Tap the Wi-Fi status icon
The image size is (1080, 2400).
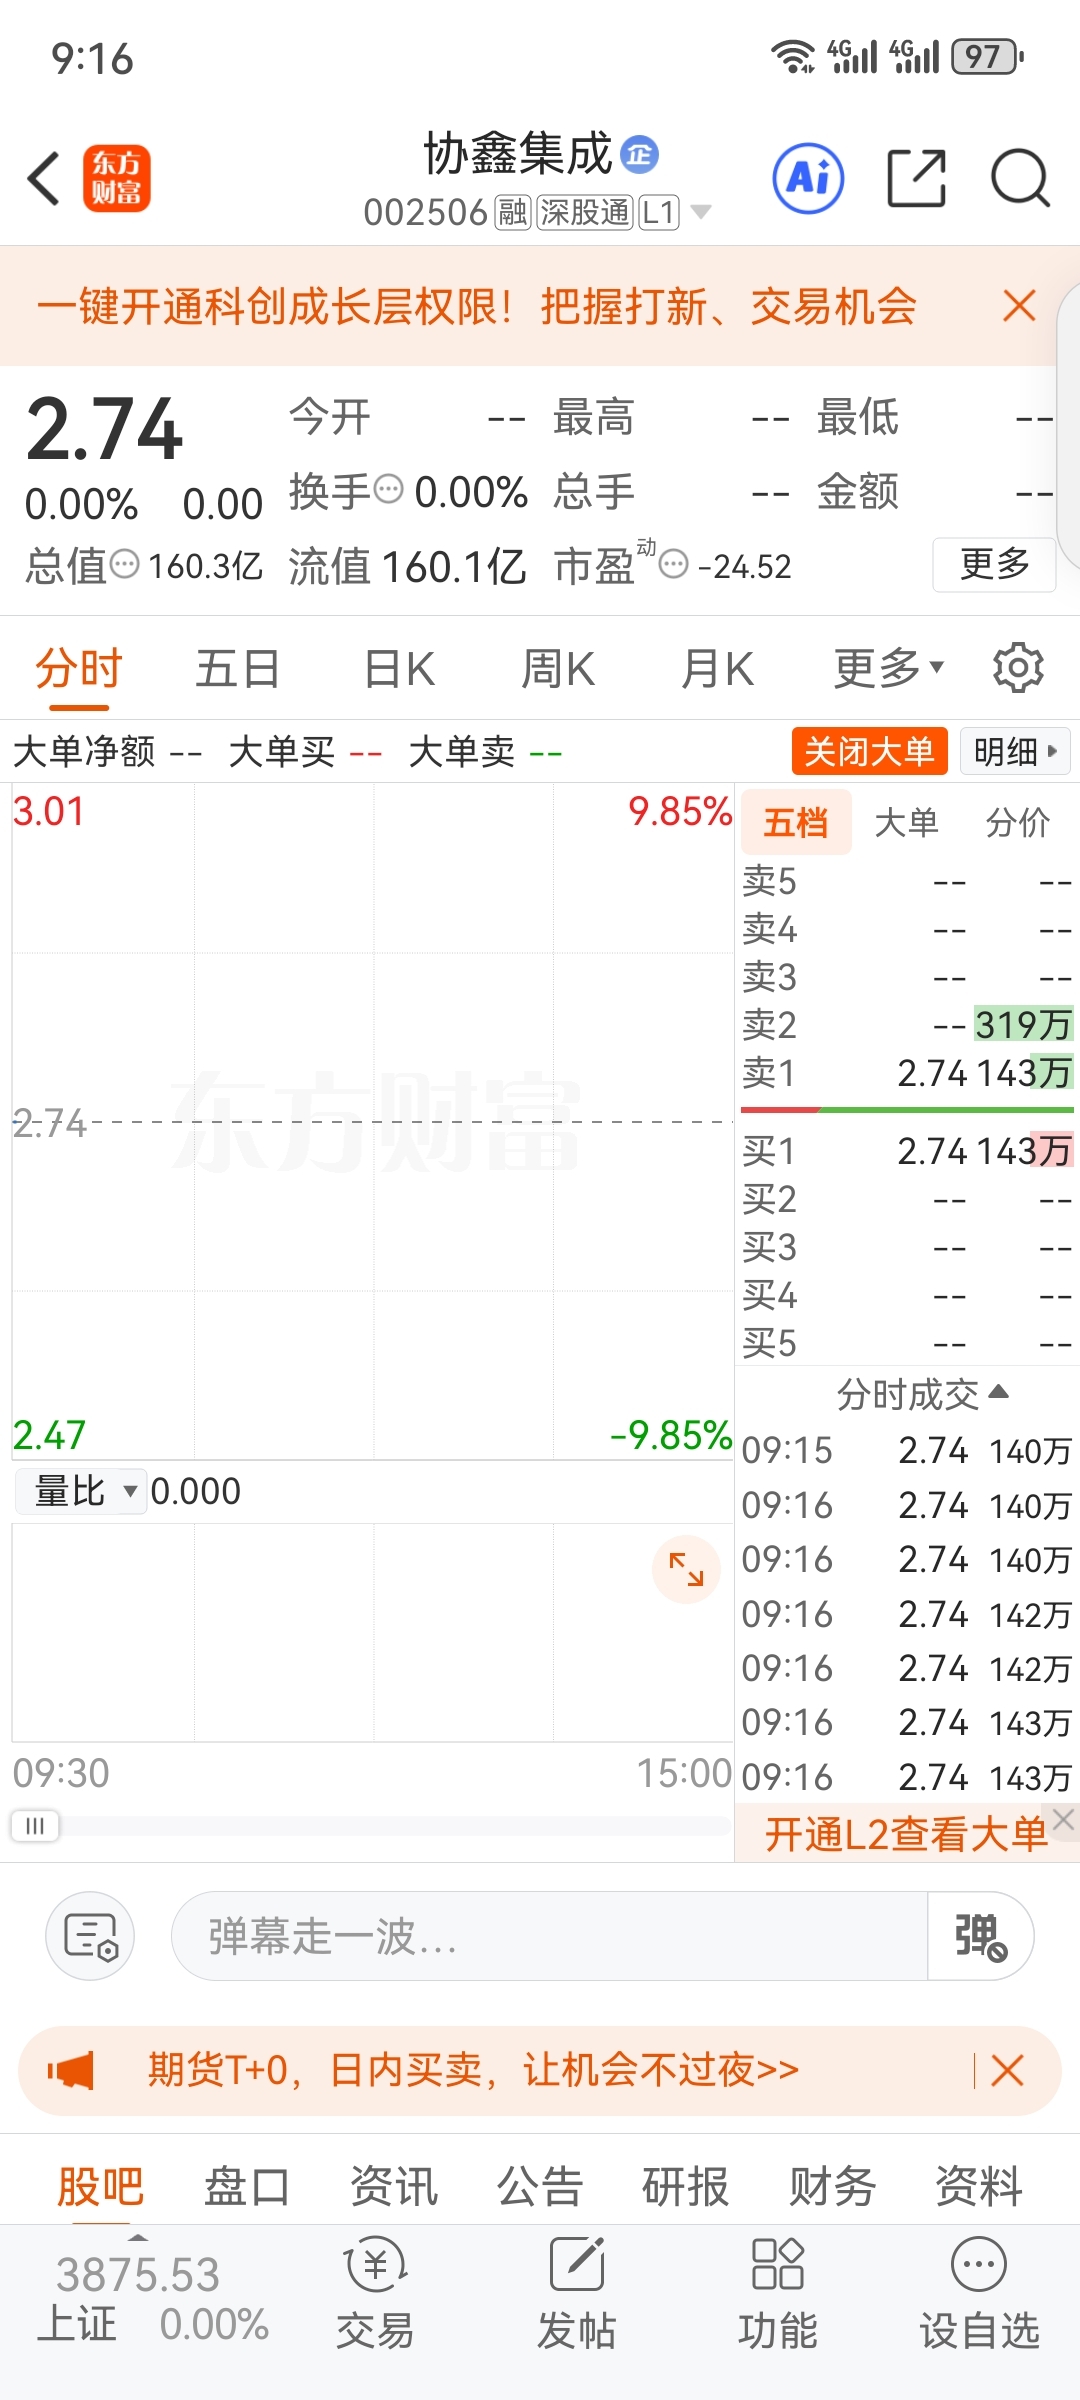(x=793, y=57)
